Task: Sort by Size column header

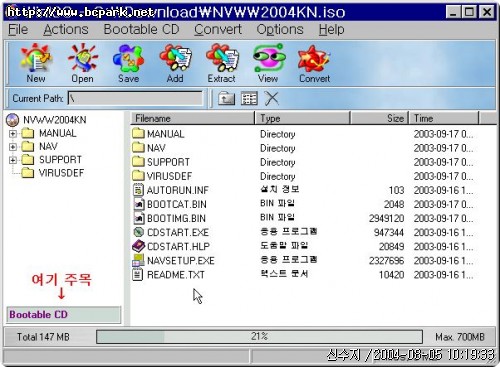Action: tap(379, 118)
